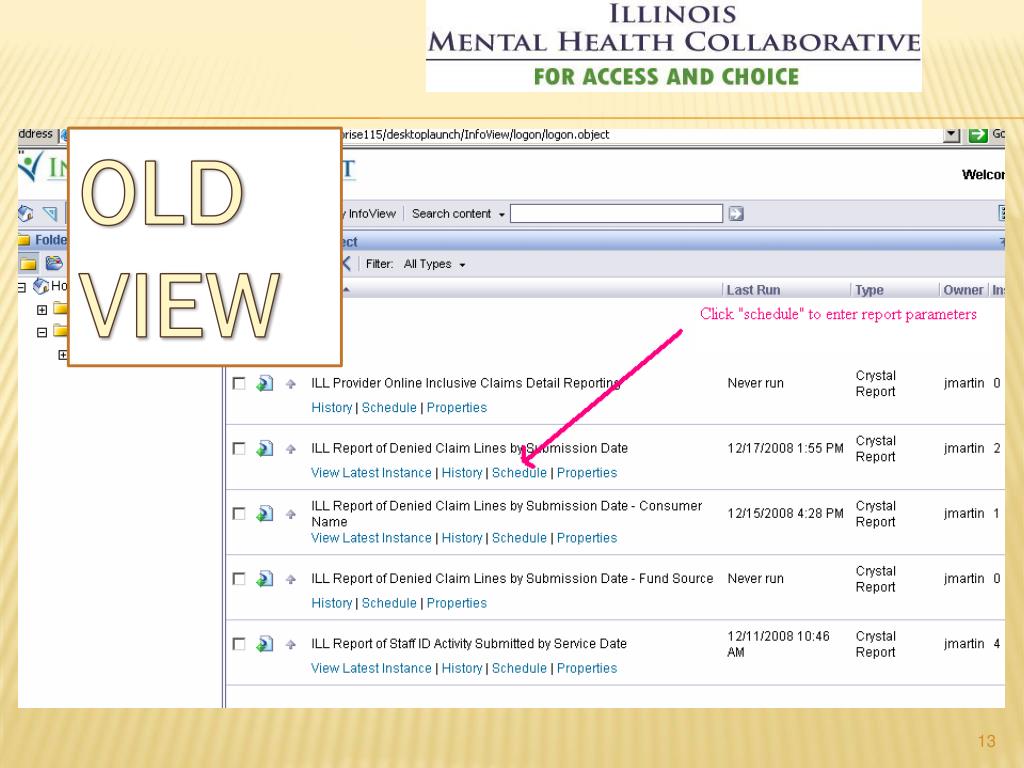Click shortcut arrow icon for Consumer Name report

[291, 515]
